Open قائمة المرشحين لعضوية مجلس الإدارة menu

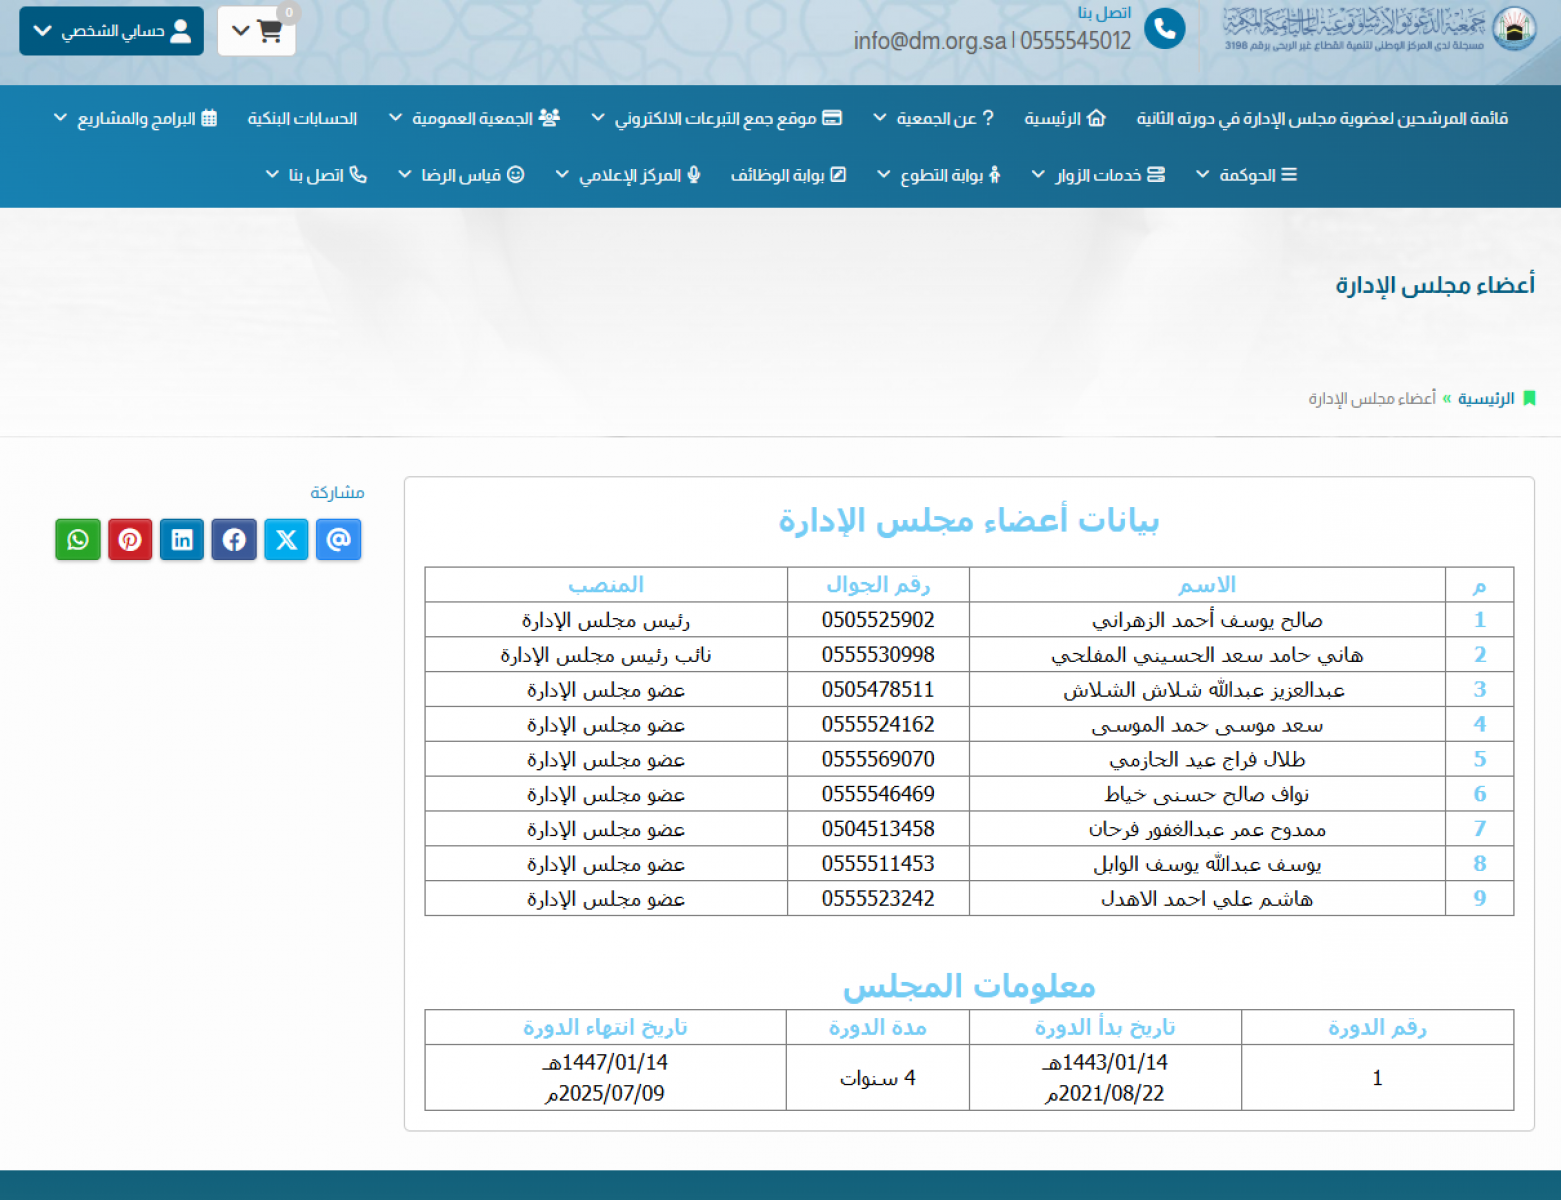[1322, 118]
